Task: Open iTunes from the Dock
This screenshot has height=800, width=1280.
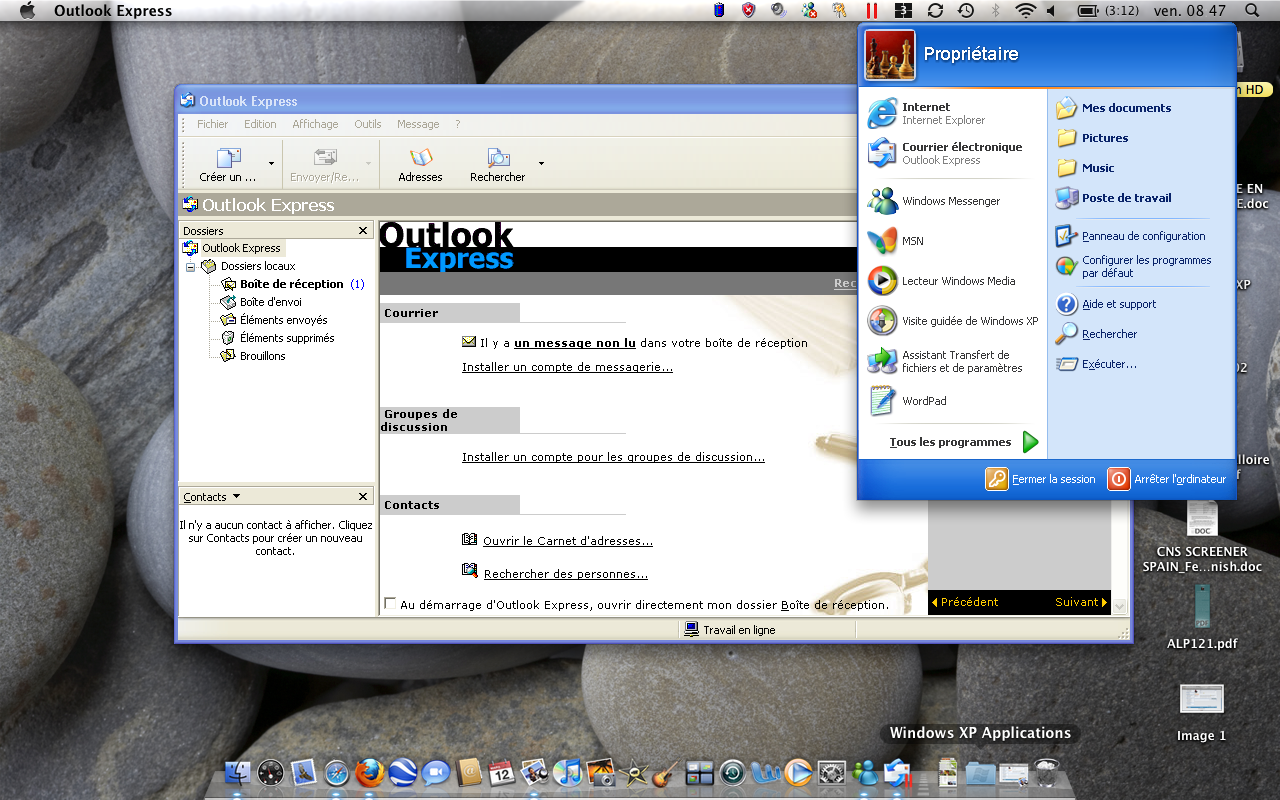Action: click(x=567, y=773)
